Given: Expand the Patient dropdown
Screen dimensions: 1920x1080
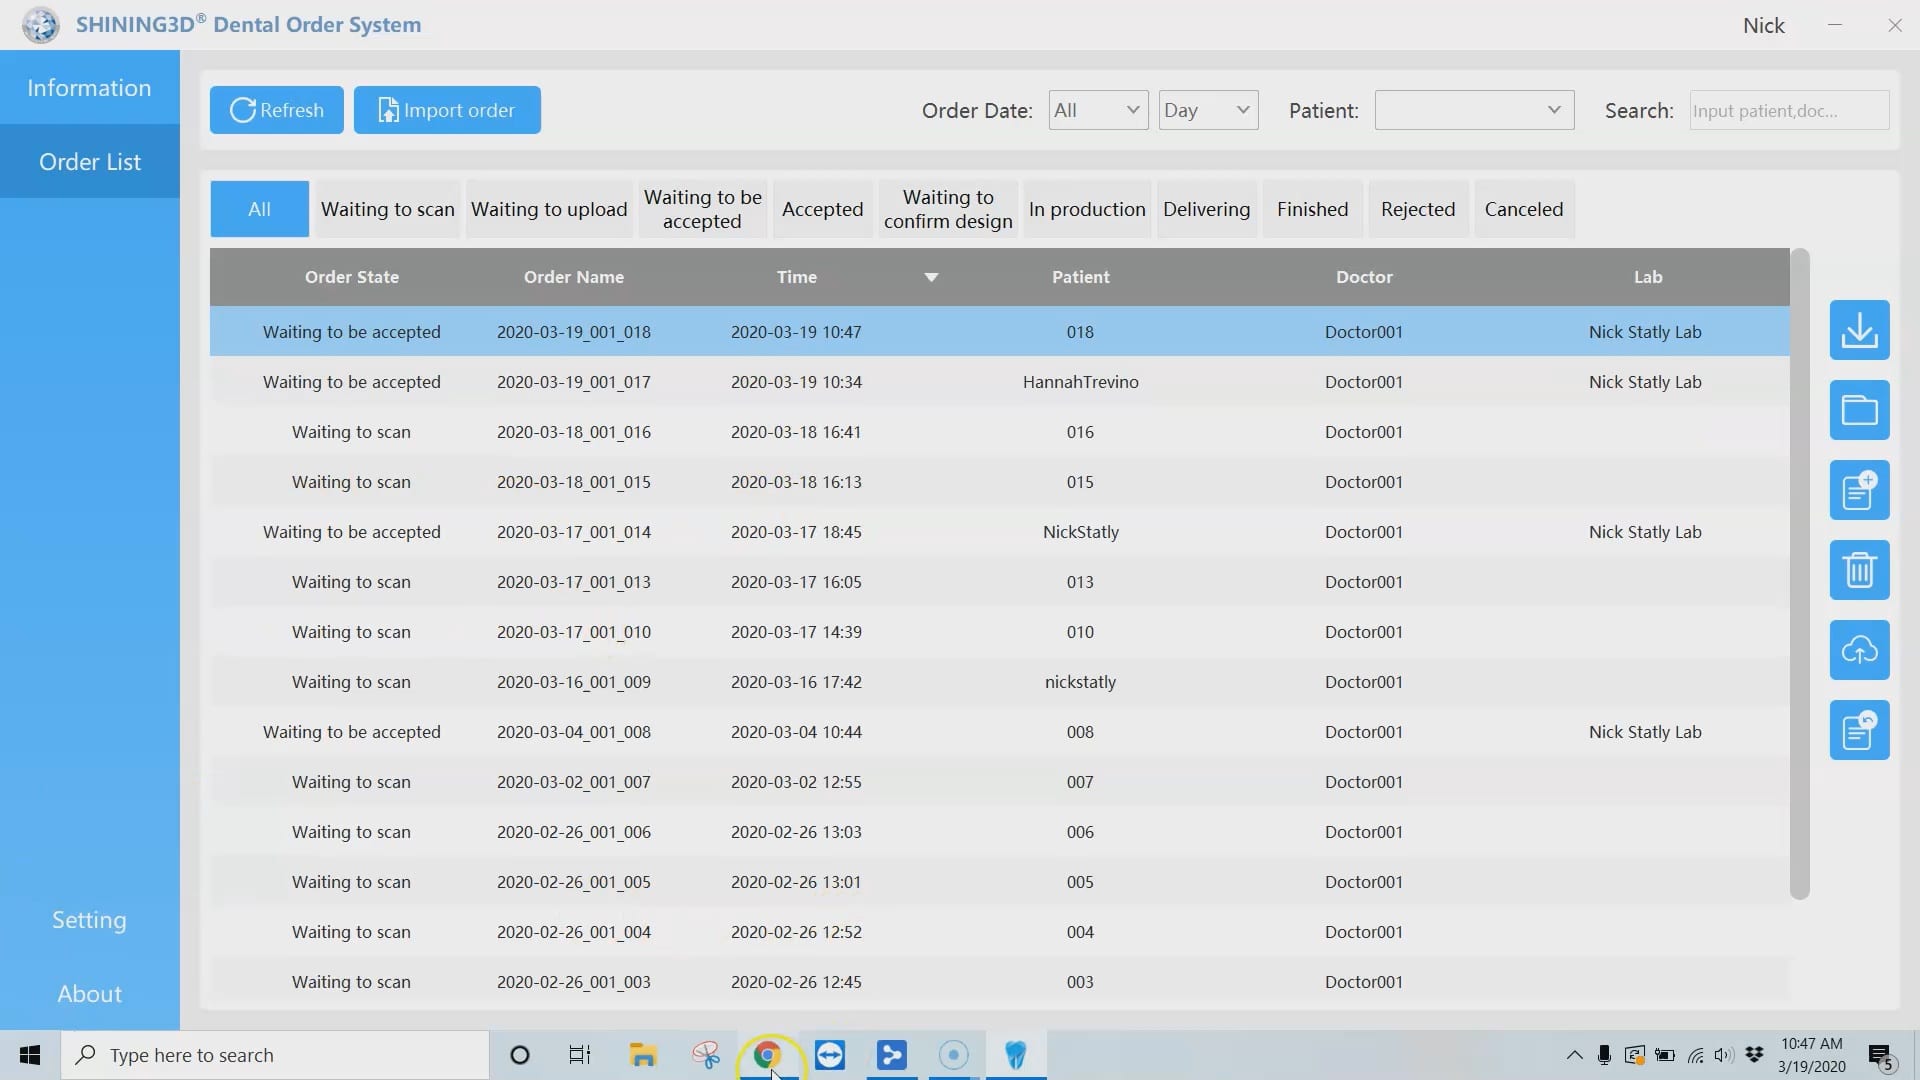Looking at the screenshot, I should [x=1474, y=110].
